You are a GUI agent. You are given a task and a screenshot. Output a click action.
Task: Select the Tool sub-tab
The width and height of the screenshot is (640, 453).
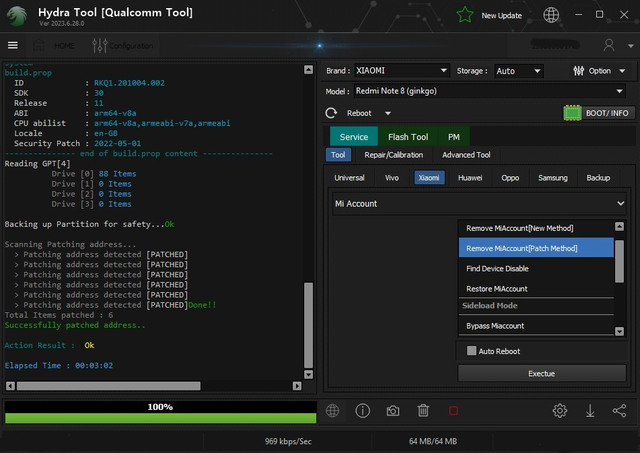pos(338,155)
